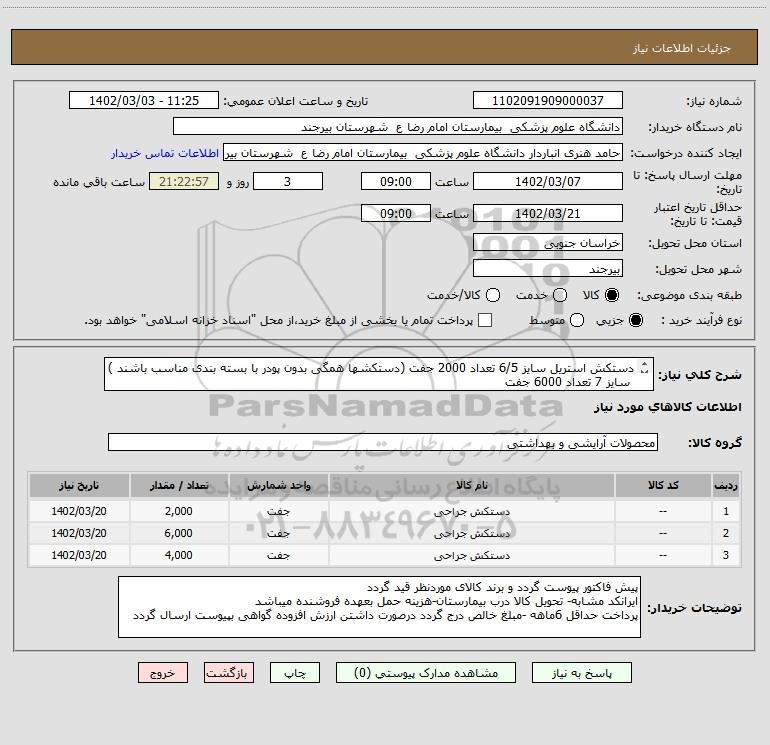770x745 pixels.
Task: Click the buyer organization name field
Action: (398, 126)
